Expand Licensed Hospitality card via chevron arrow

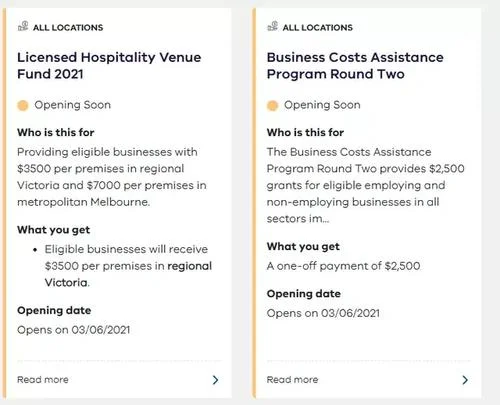point(216,380)
